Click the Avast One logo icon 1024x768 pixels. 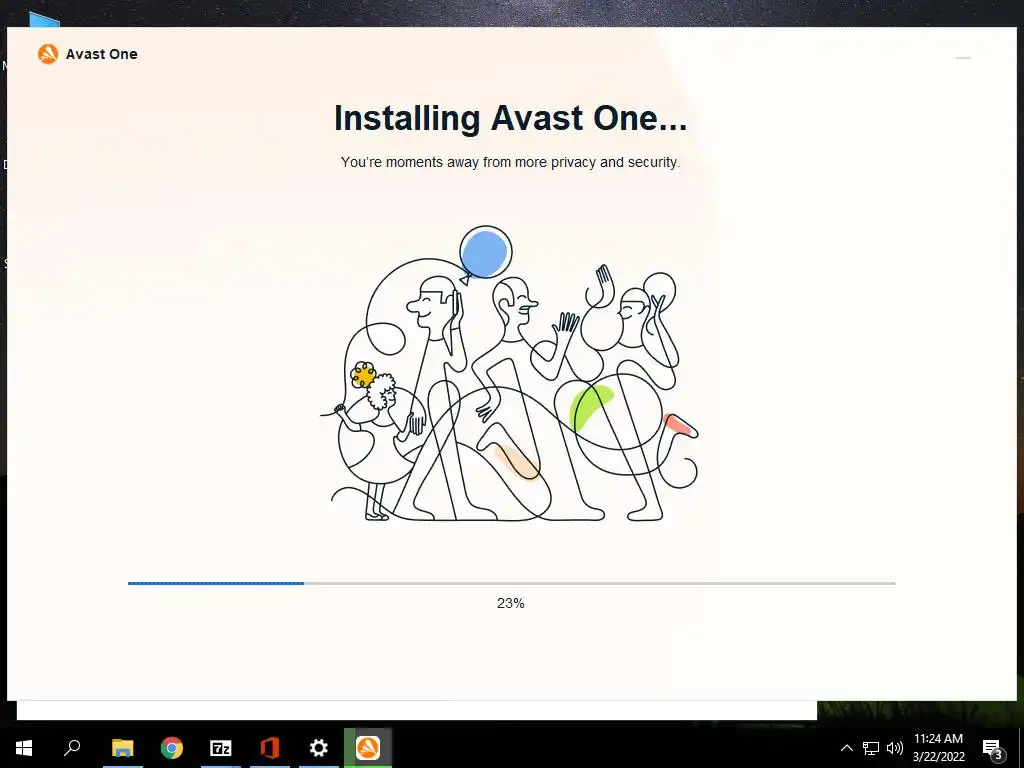(48, 54)
